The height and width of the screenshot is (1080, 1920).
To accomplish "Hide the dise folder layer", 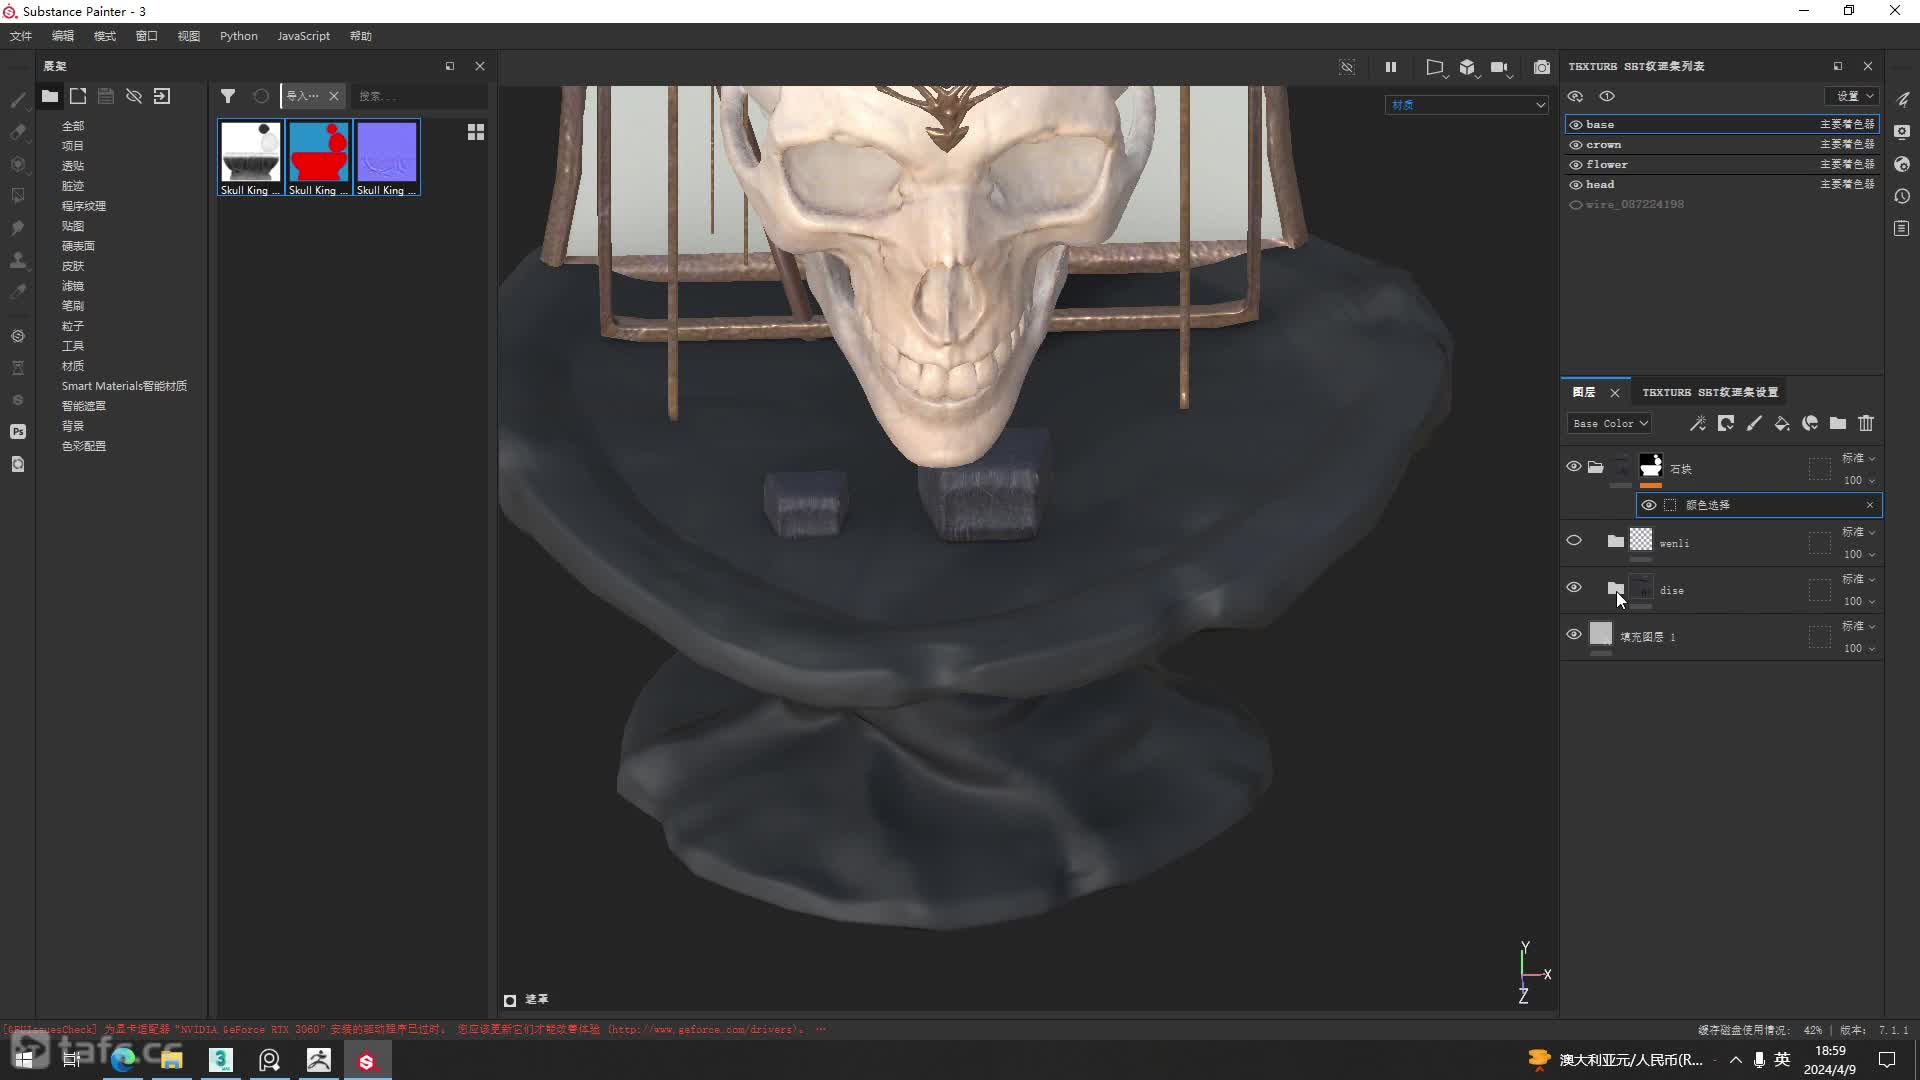I will tap(1574, 588).
